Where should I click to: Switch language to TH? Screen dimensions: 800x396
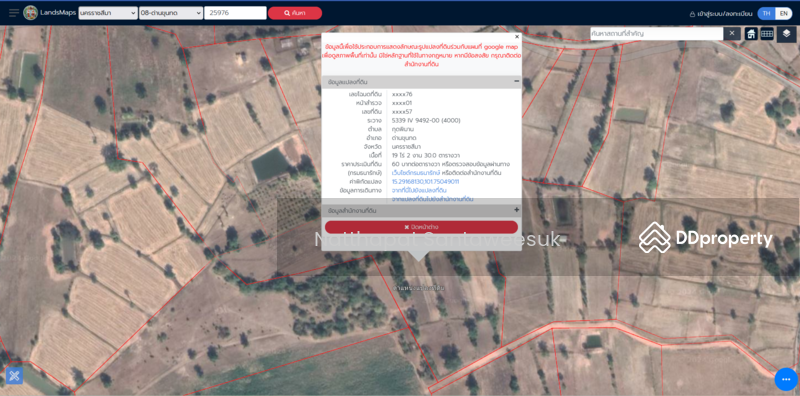[766, 14]
